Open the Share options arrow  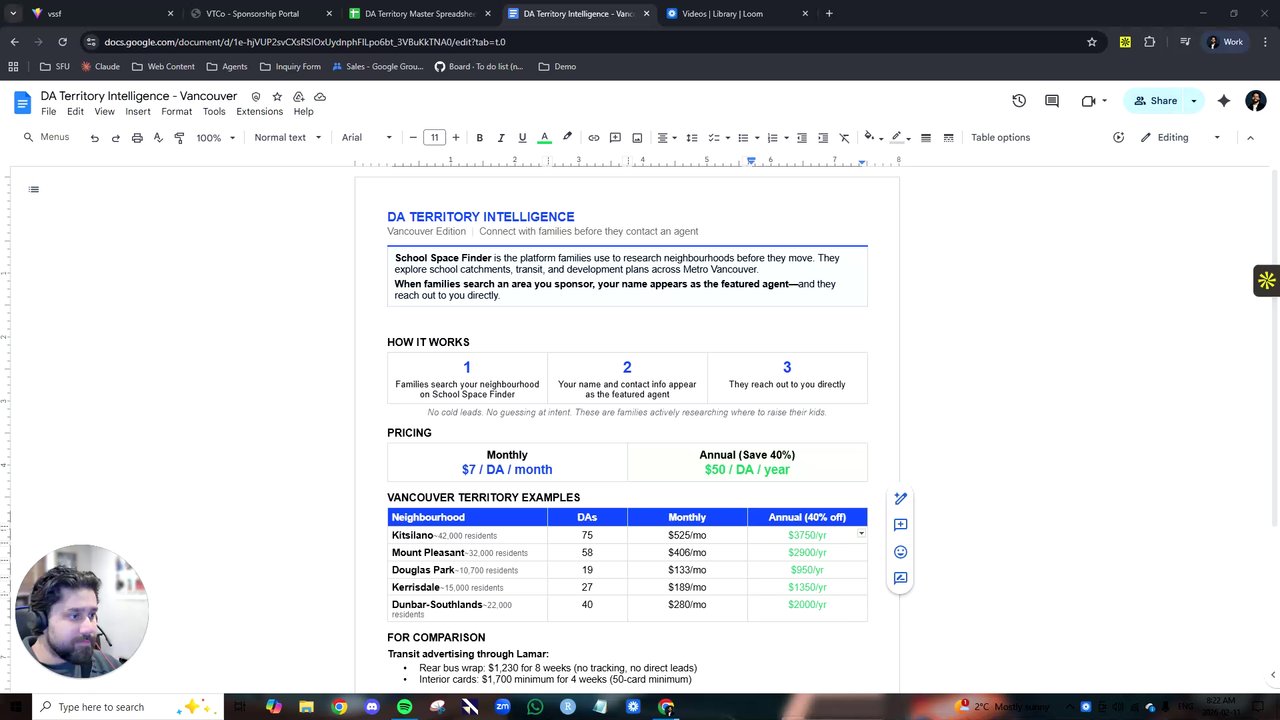point(1194,101)
